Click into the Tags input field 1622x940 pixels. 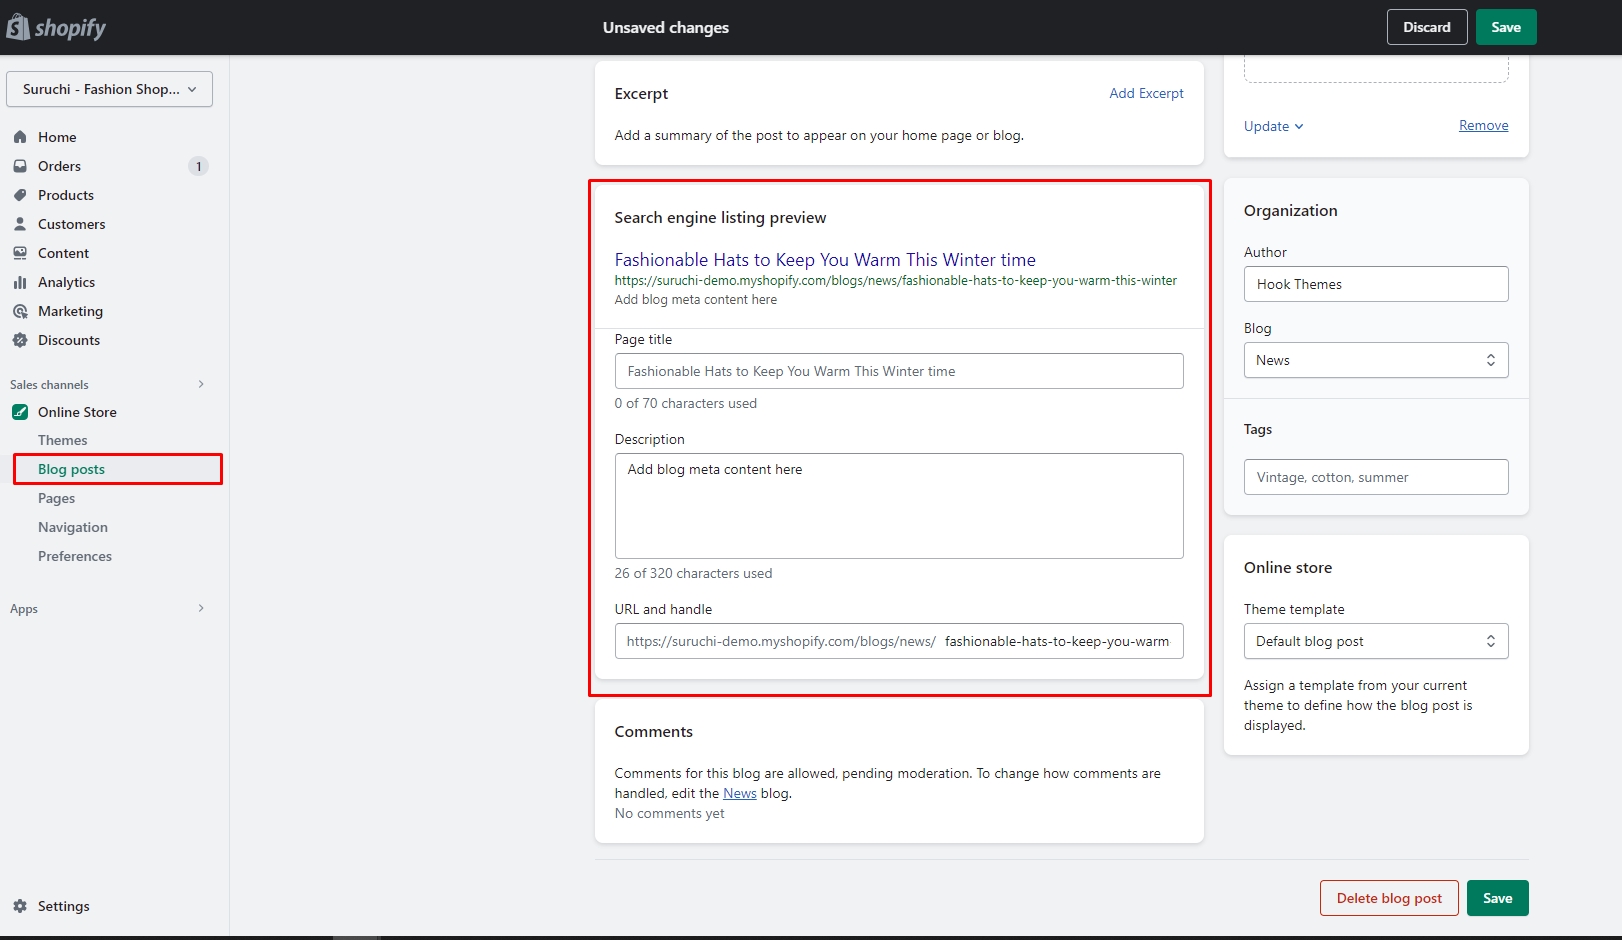(x=1375, y=477)
